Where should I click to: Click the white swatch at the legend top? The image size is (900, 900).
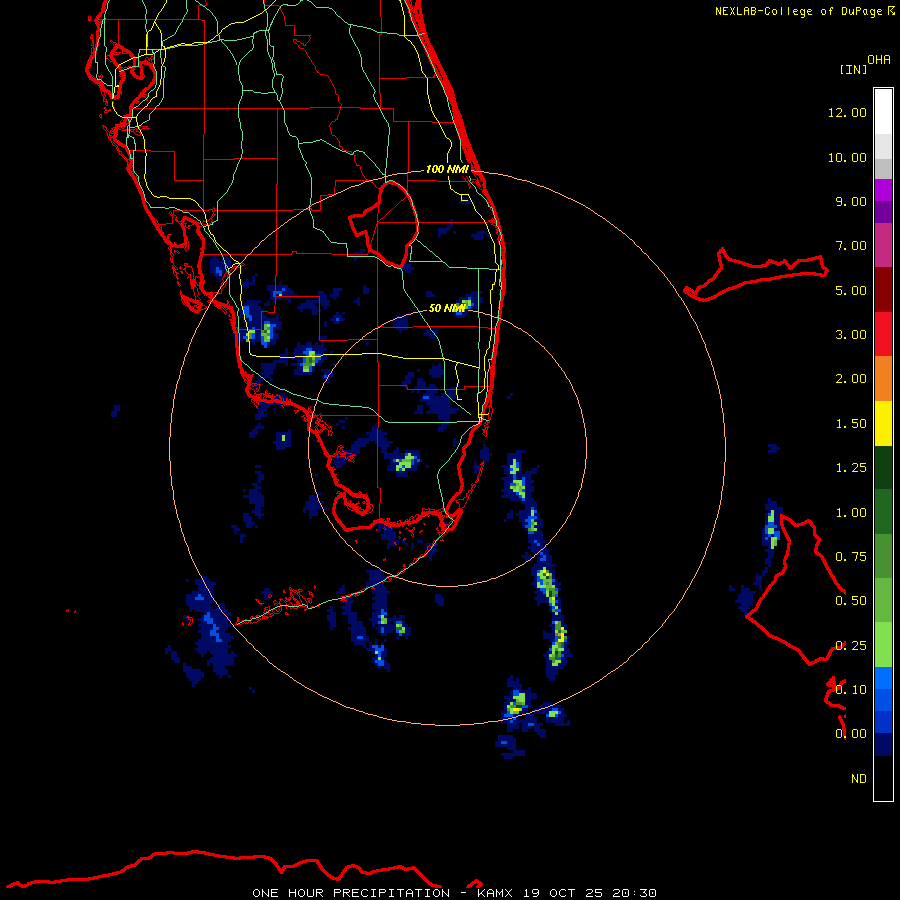pos(883,111)
